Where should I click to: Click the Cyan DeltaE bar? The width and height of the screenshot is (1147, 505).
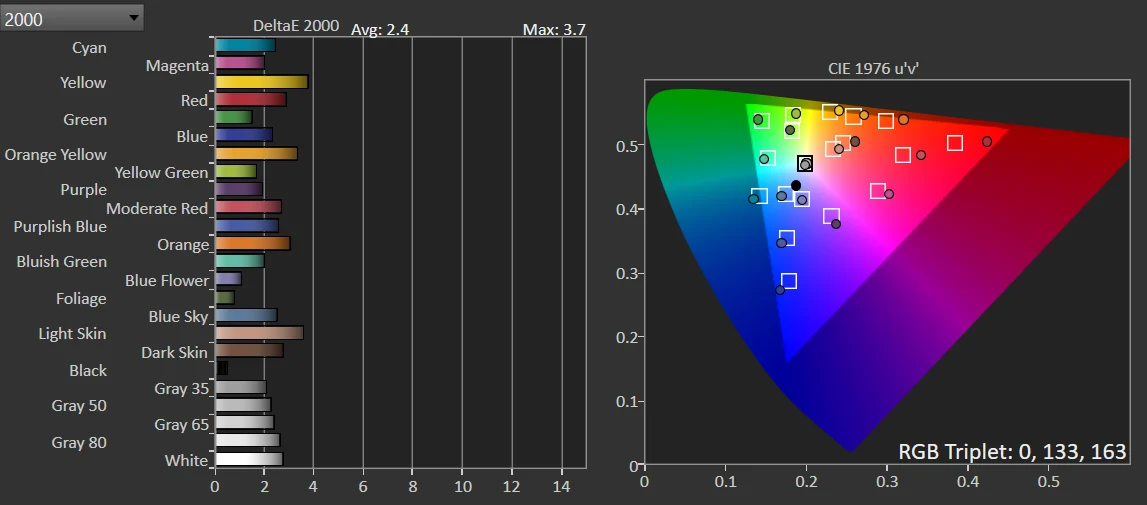(x=245, y=45)
